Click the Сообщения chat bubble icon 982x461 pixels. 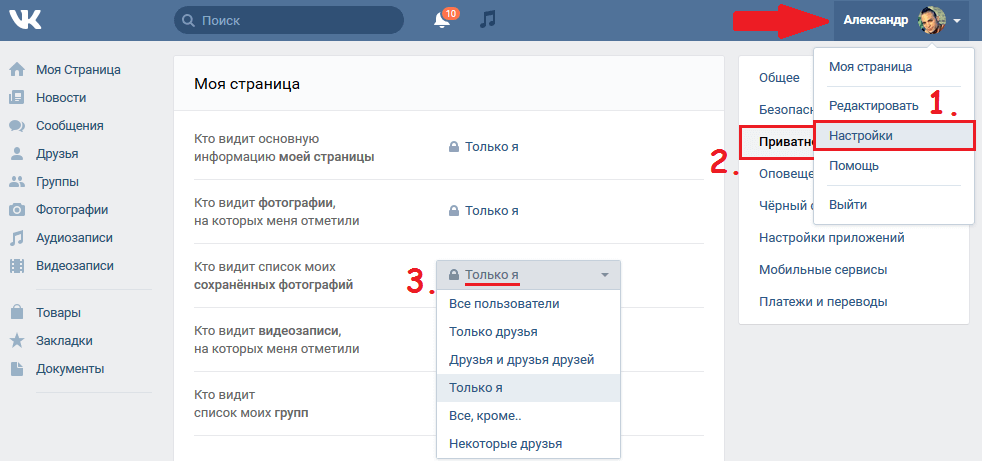pyautogui.click(x=17, y=126)
